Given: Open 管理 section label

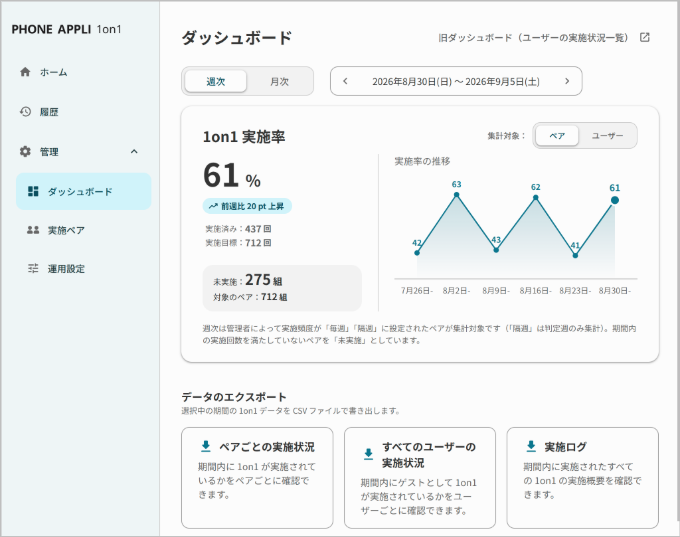Looking at the screenshot, I should pos(49,152).
